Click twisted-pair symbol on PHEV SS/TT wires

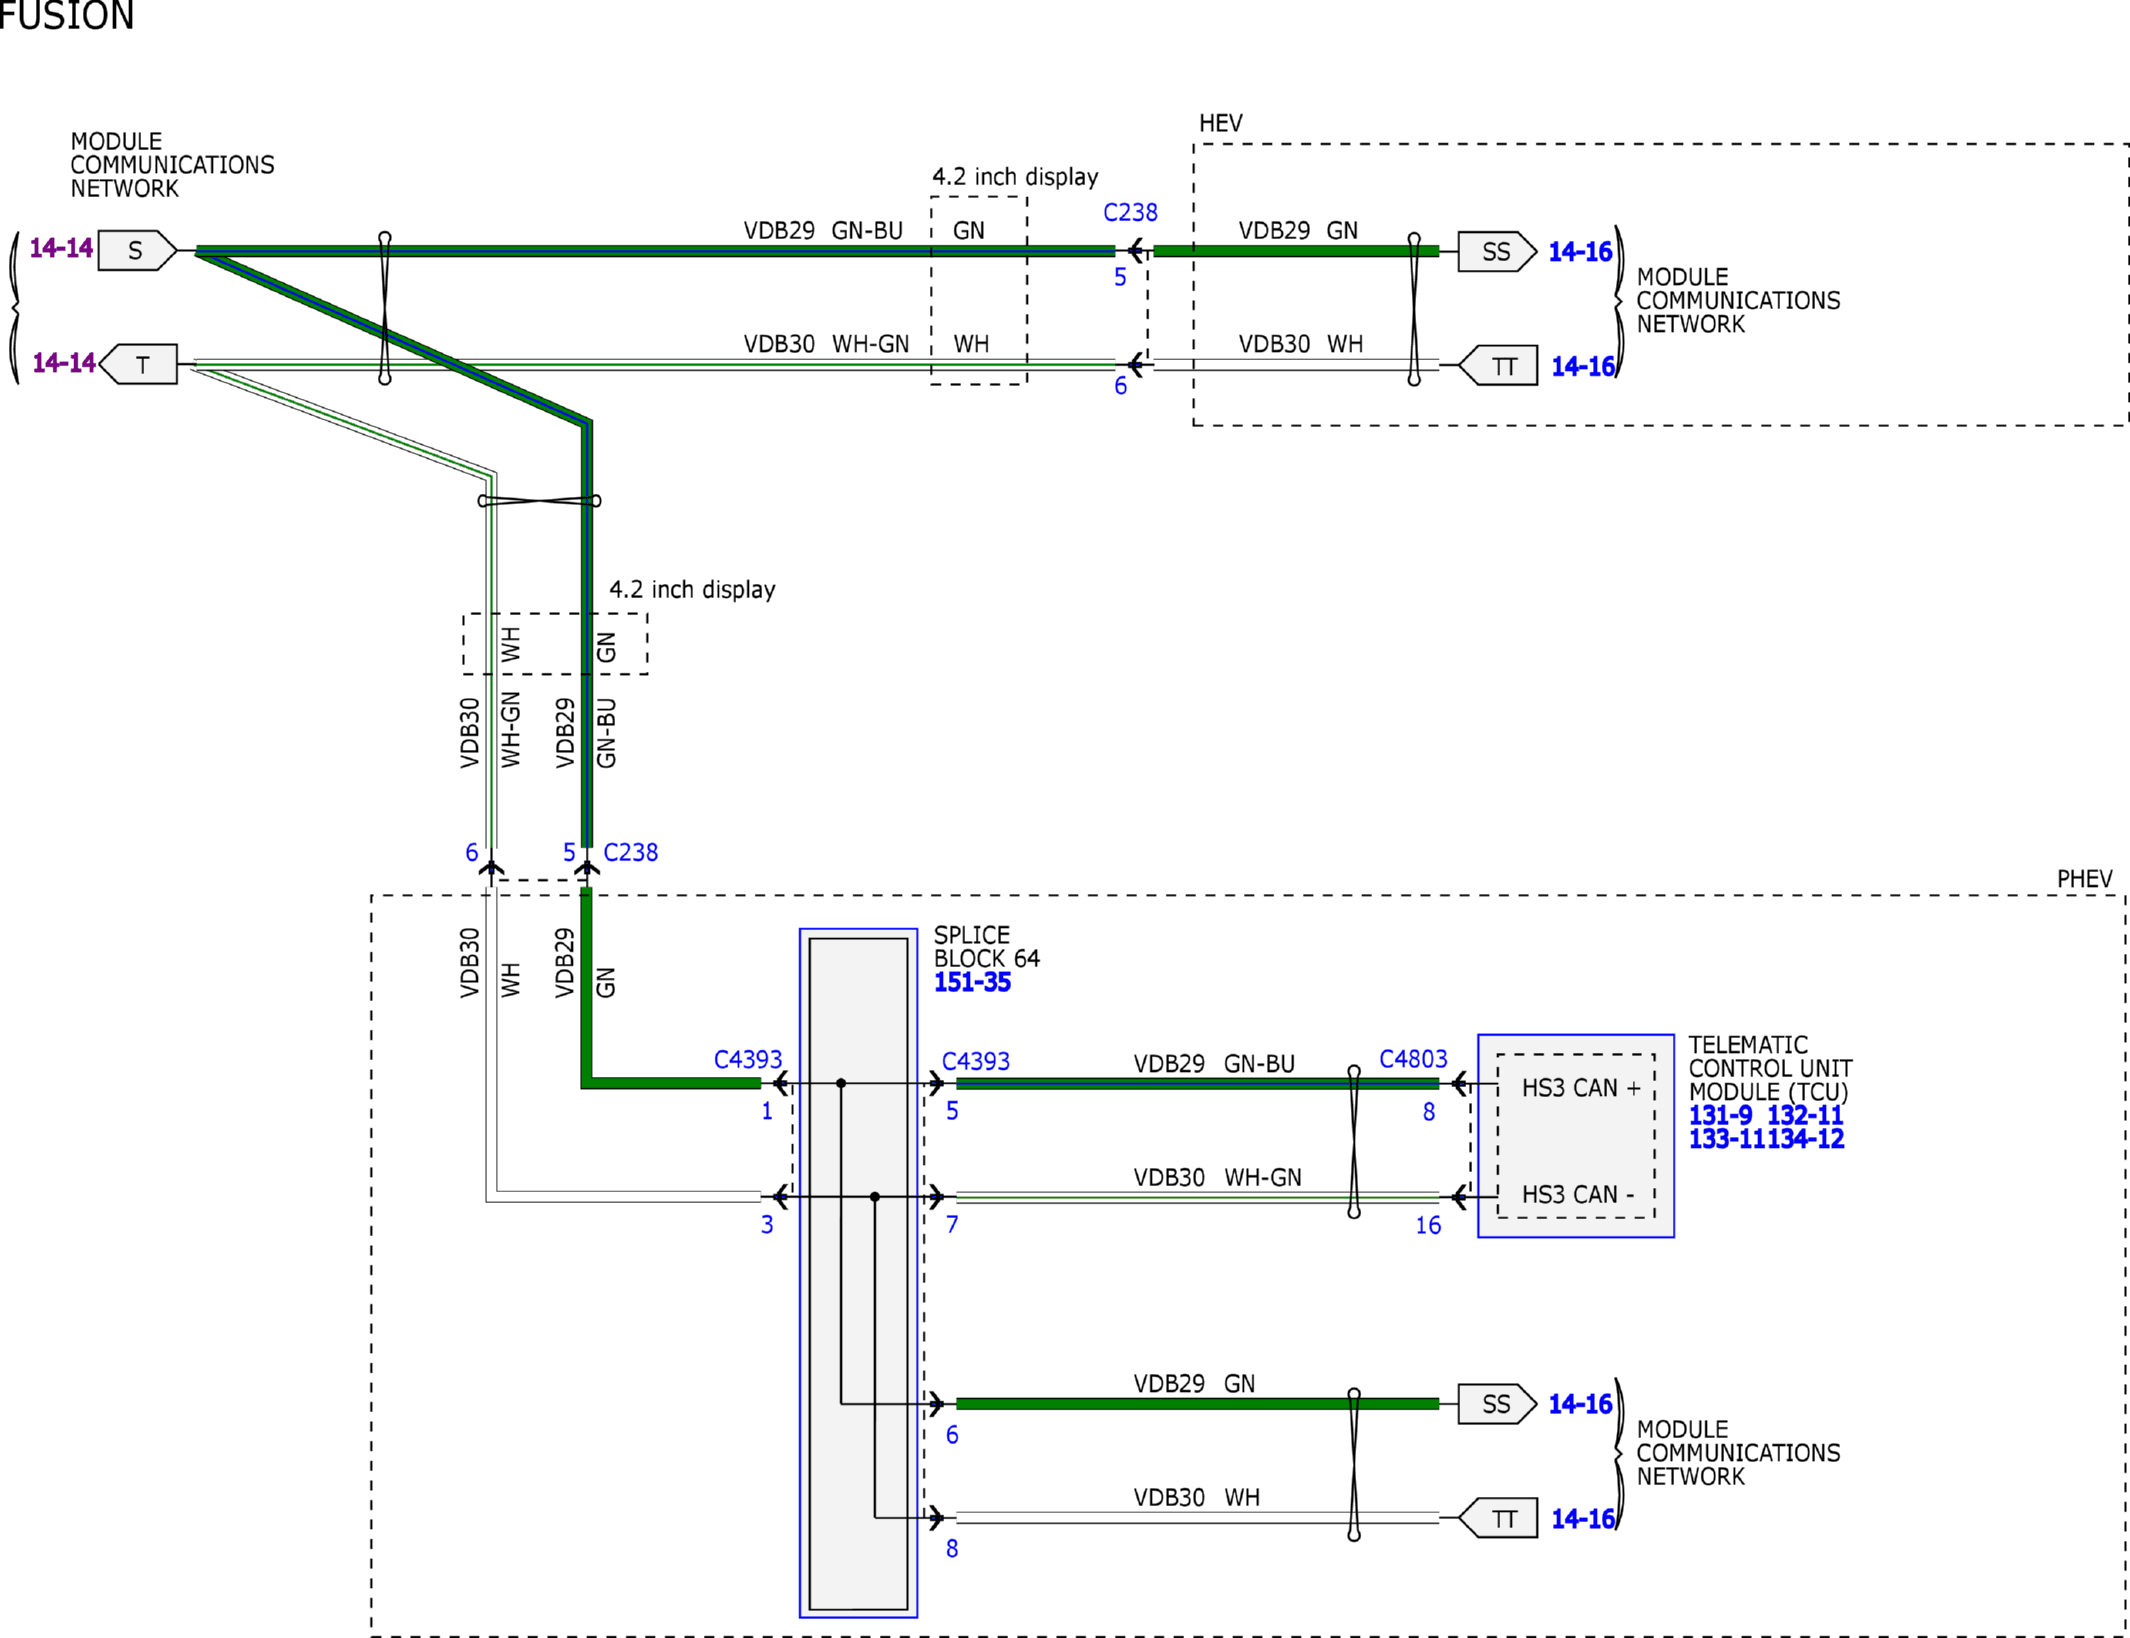tap(1354, 1464)
